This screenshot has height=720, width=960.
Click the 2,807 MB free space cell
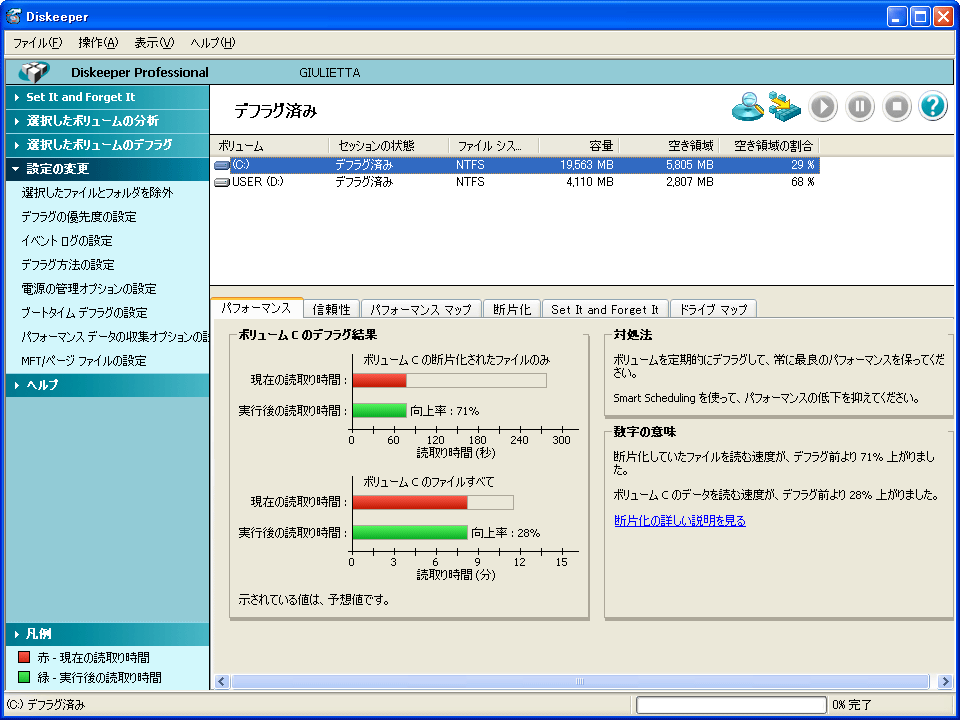click(689, 182)
